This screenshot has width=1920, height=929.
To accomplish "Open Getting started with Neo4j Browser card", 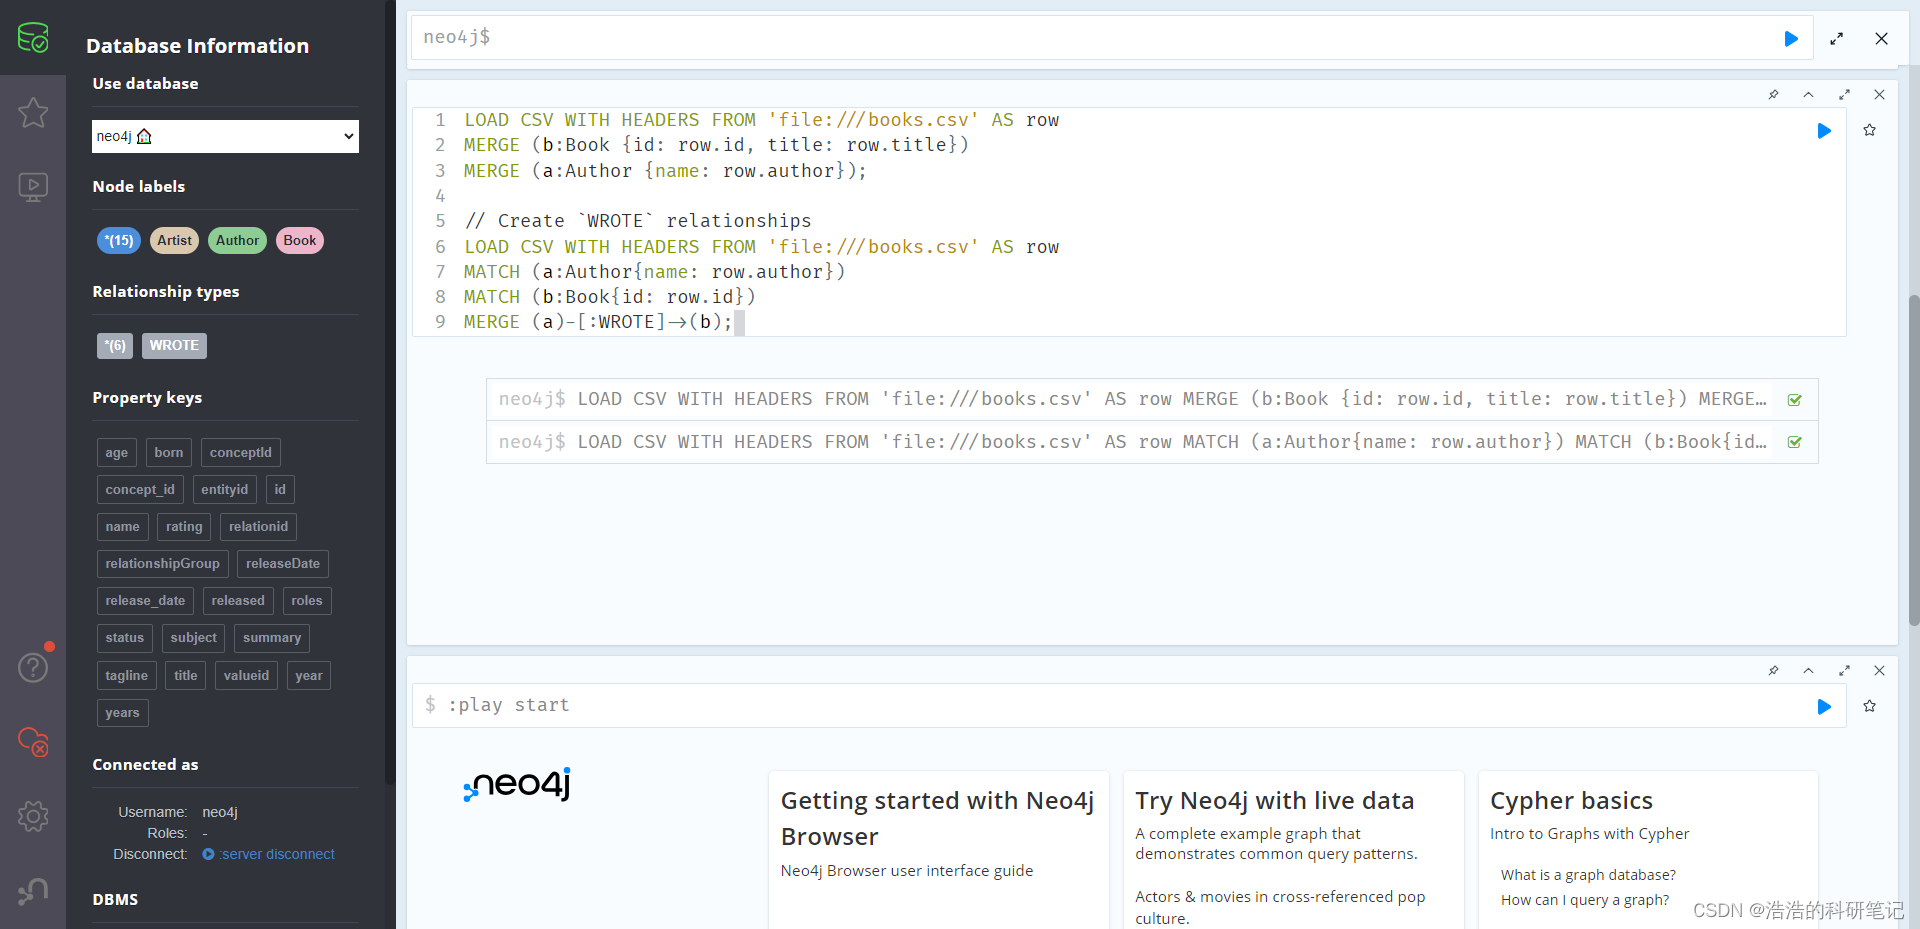I will click(x=938, y=850).
